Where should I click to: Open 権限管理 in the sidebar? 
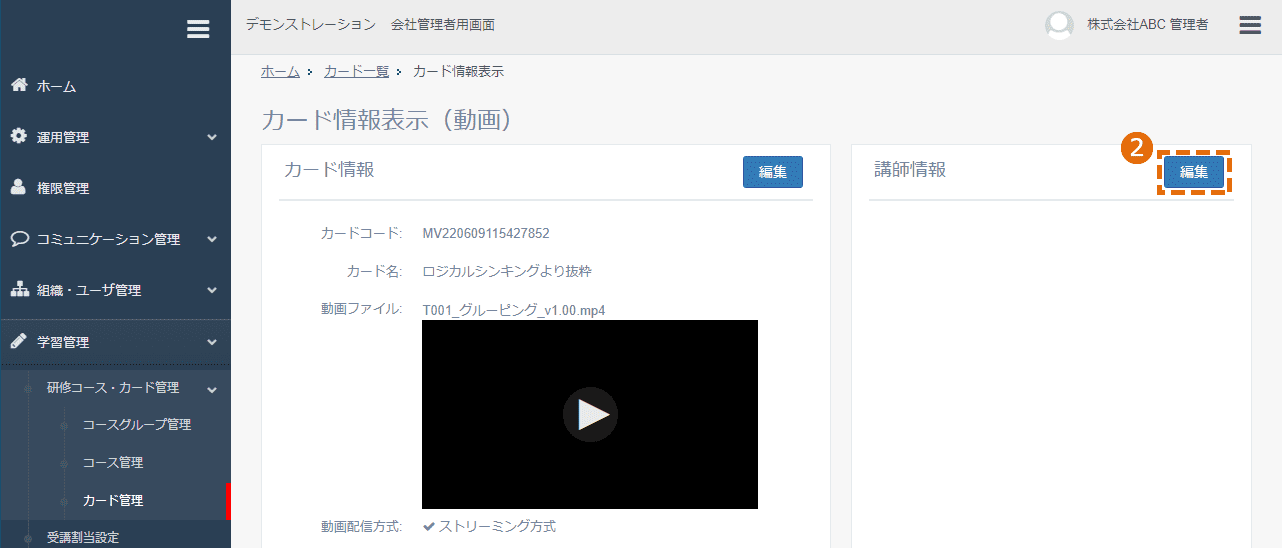click(x=63, y=188)
